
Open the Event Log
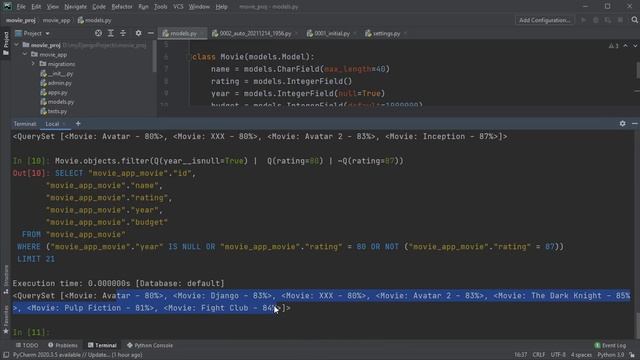click(x=610, y=345)
